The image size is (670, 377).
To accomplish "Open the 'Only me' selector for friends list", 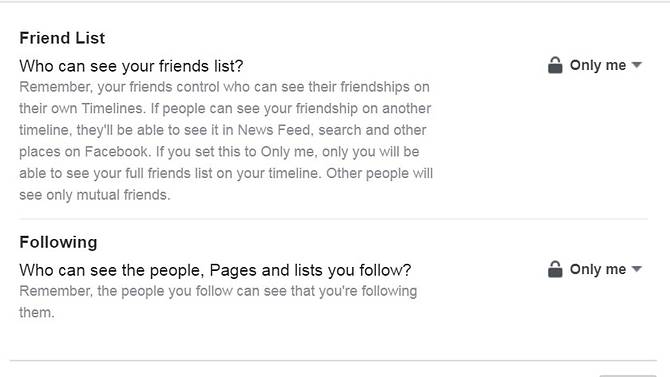I will pyautogui.click(x=595, y=65).
